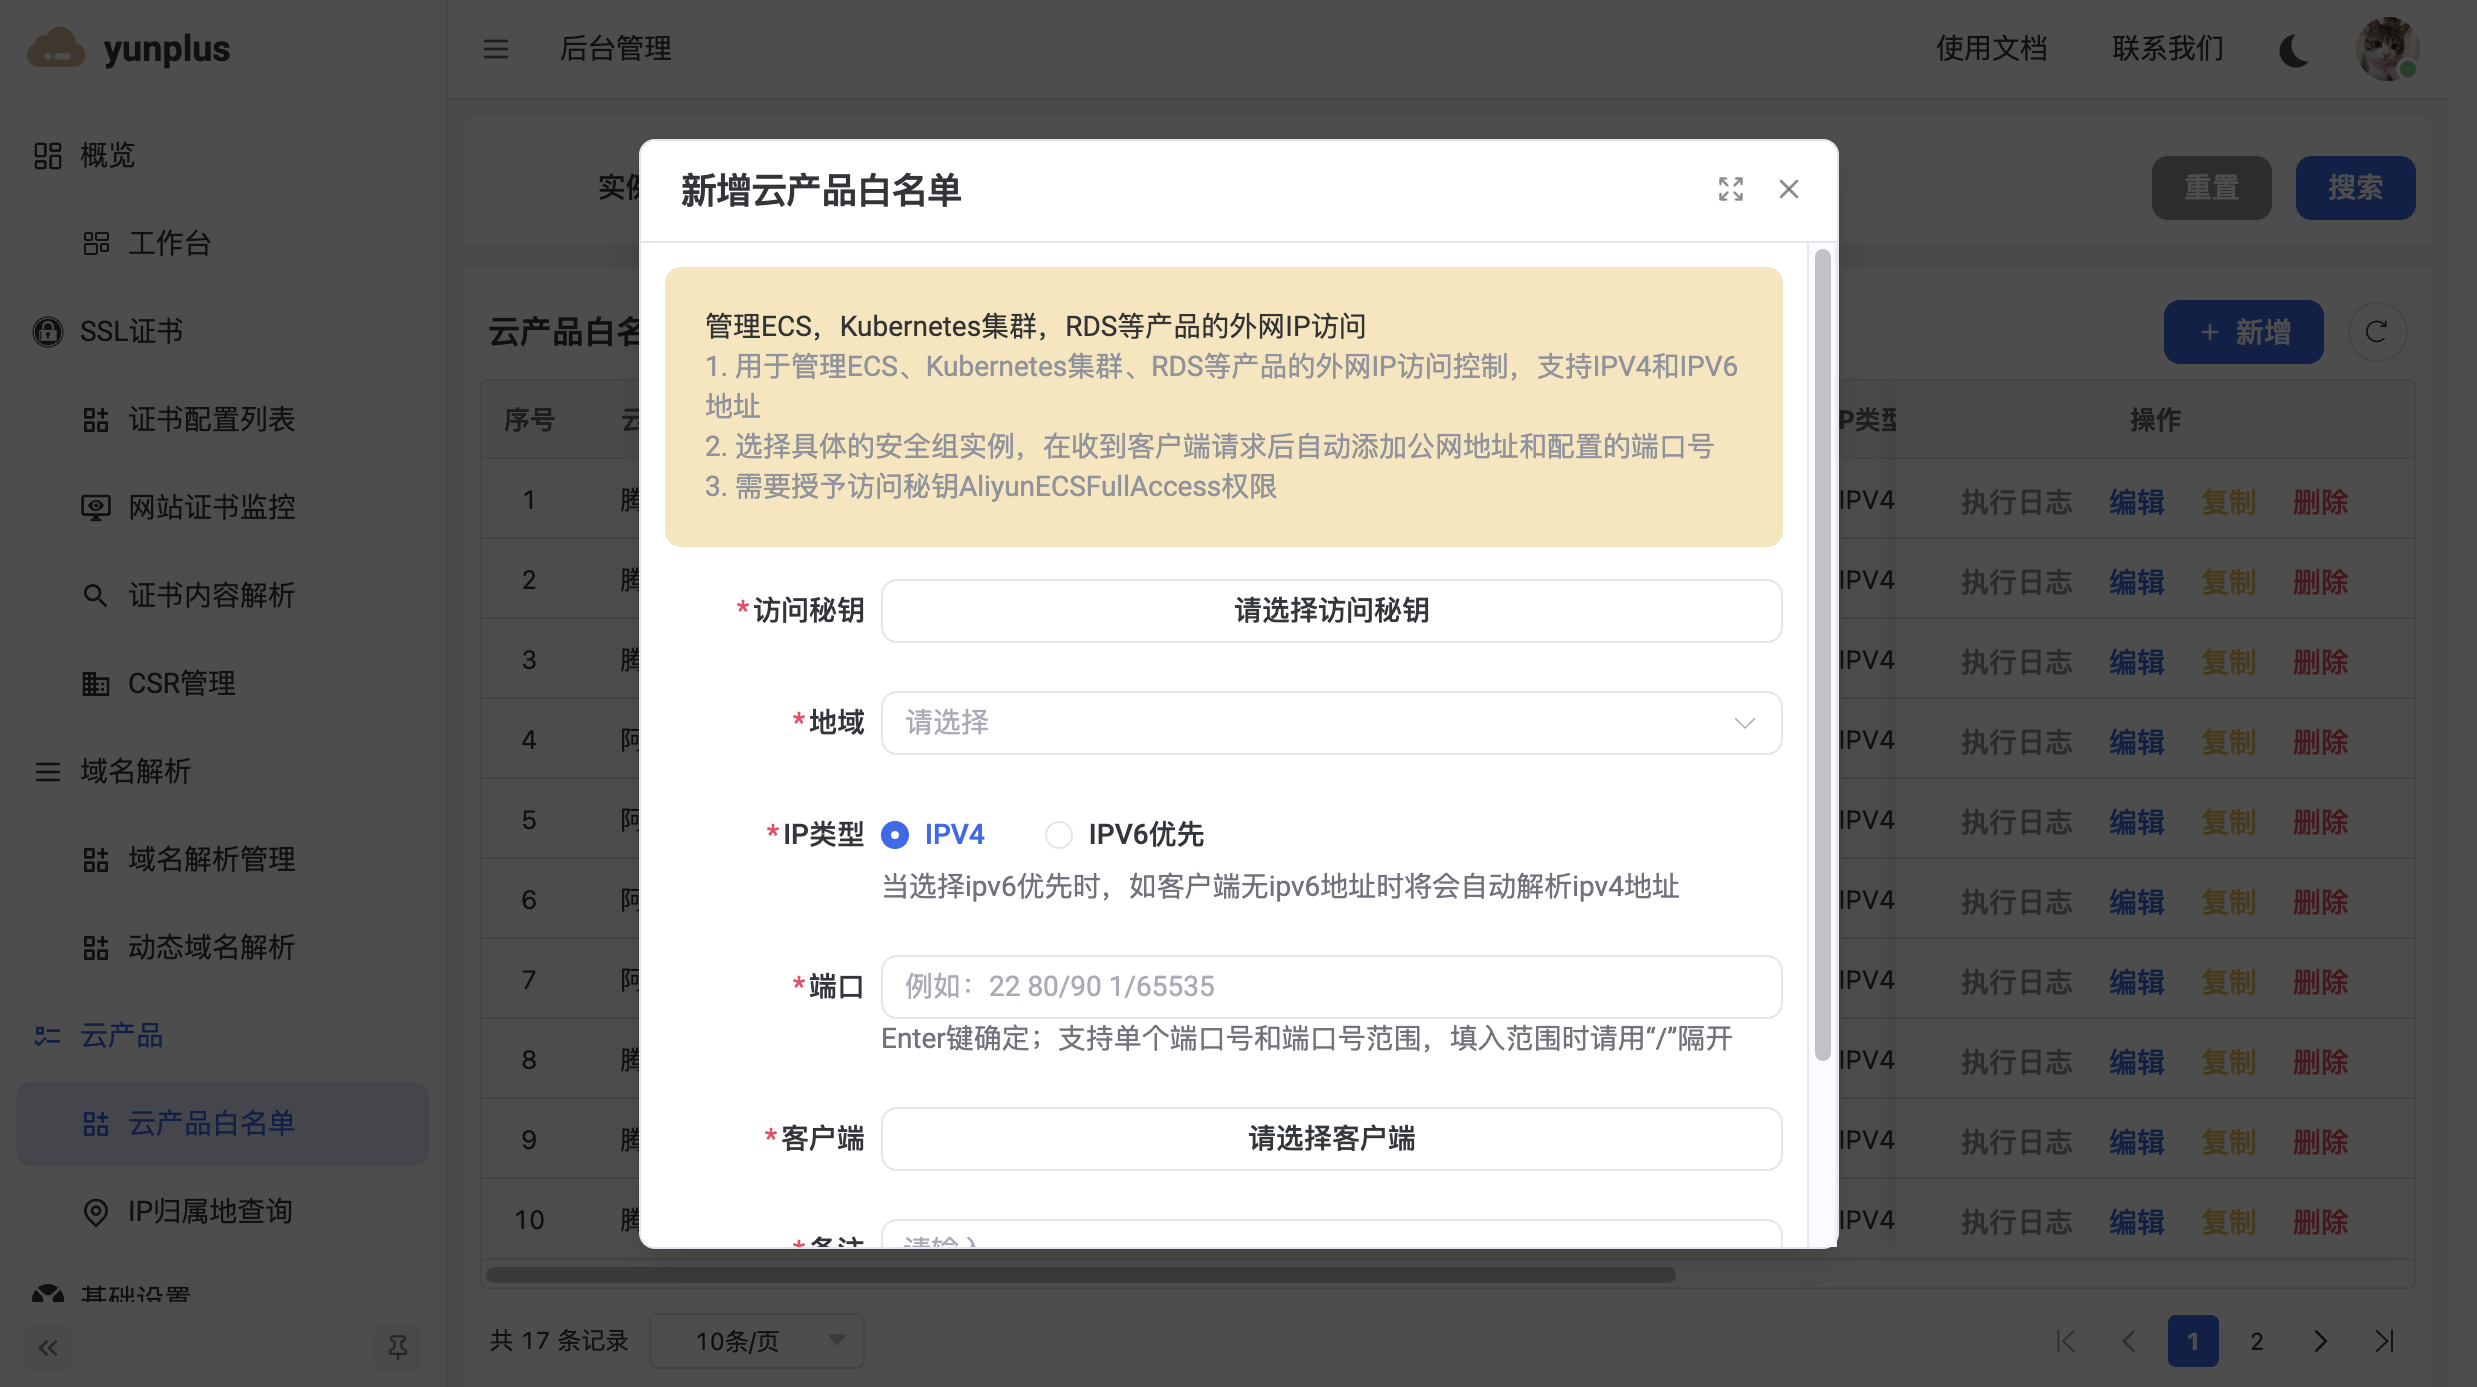
Task: Open the user avatar menu
Action: click(2387, 48)
